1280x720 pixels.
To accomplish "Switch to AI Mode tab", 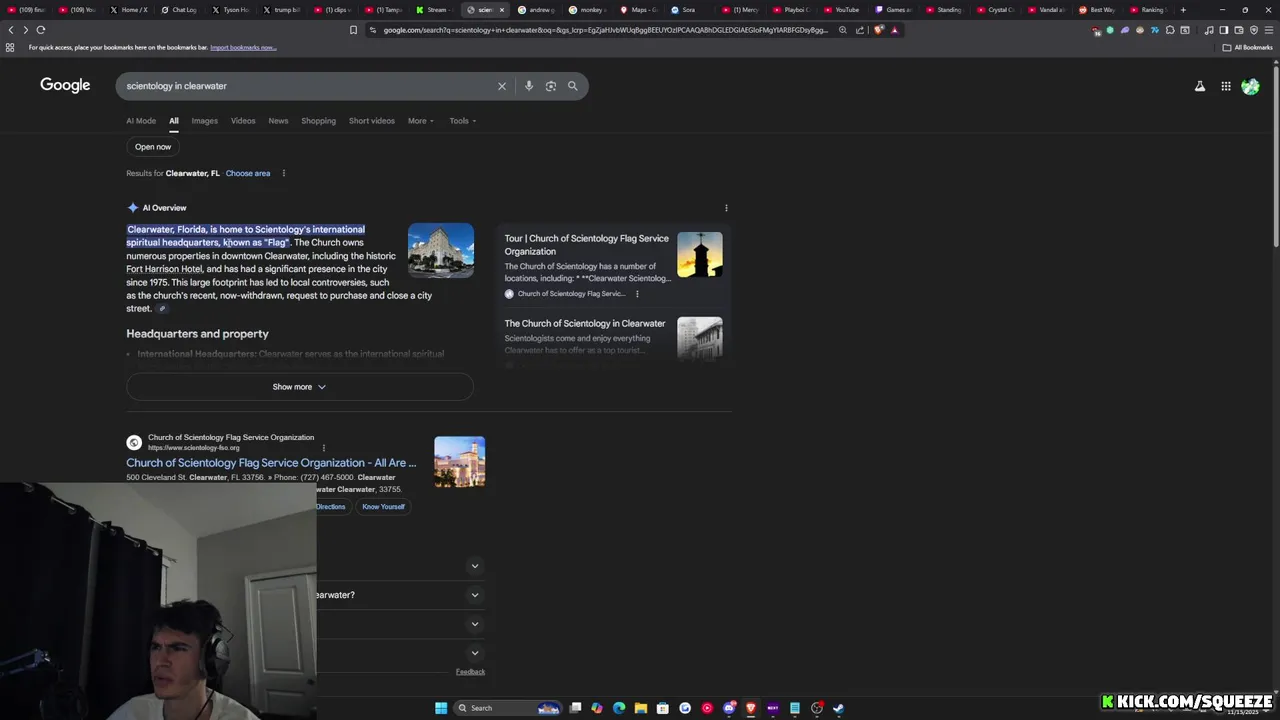I will (x=141, y=121).
